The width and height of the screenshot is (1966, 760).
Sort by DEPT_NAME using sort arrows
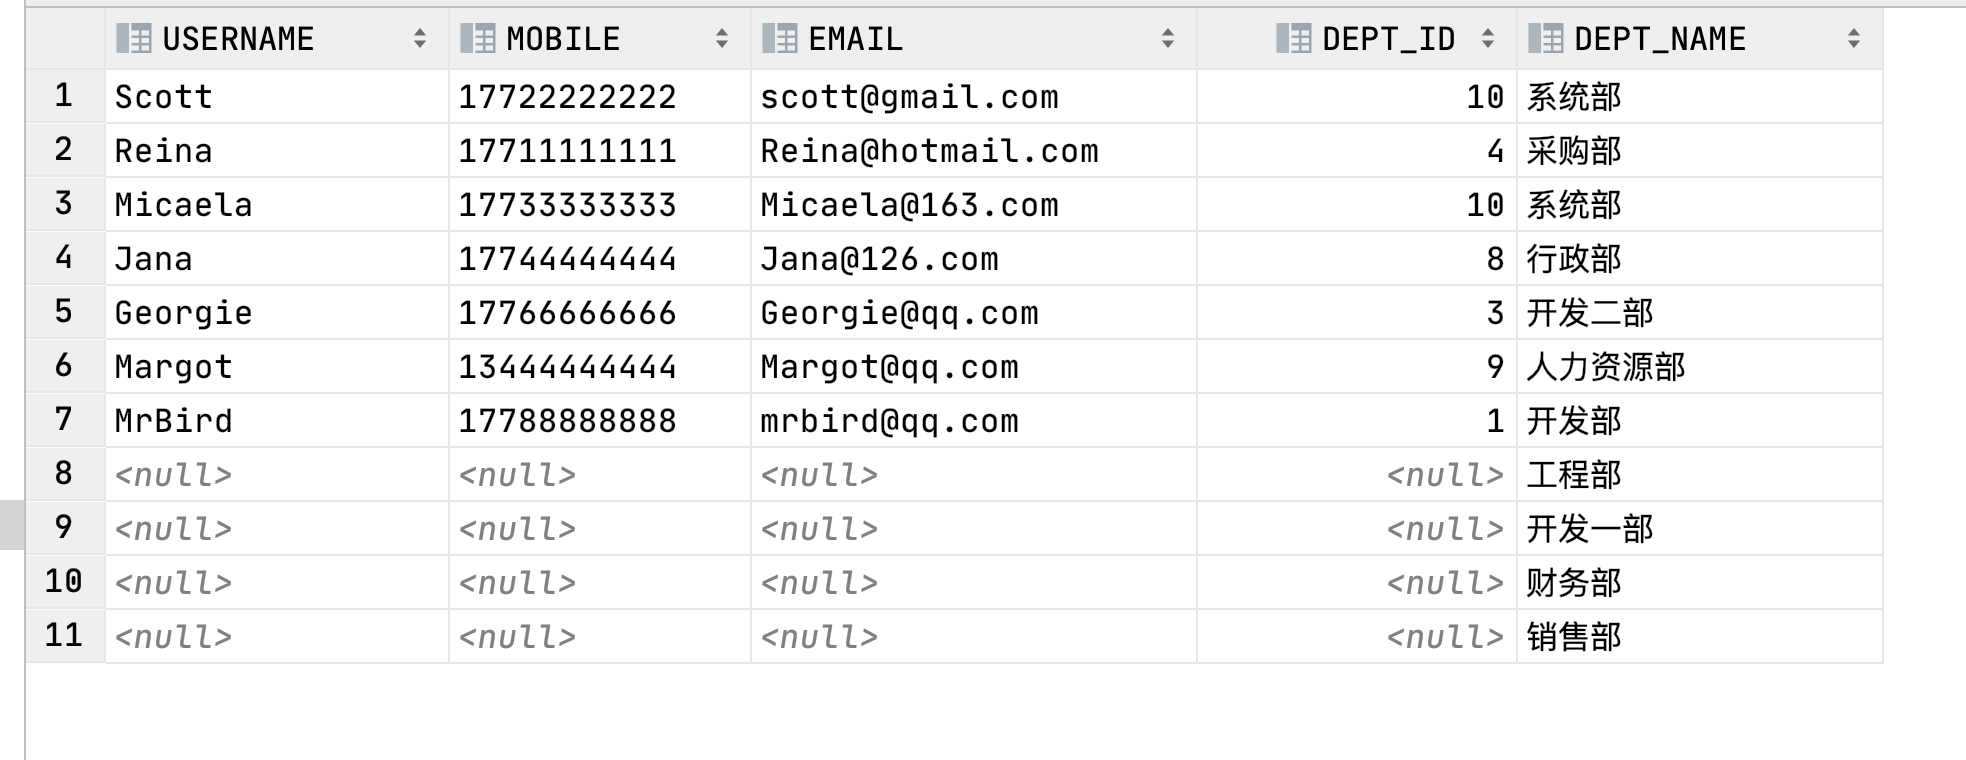tap(1854, 39)
